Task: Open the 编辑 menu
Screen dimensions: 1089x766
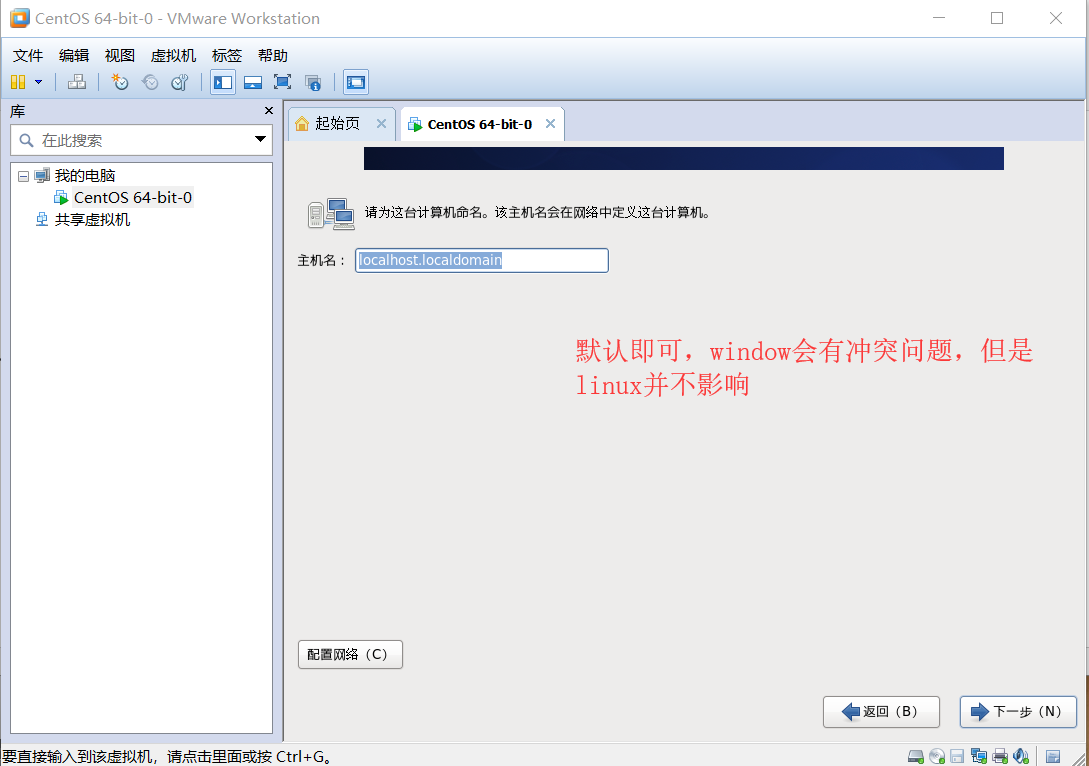Action: (74, 56)
